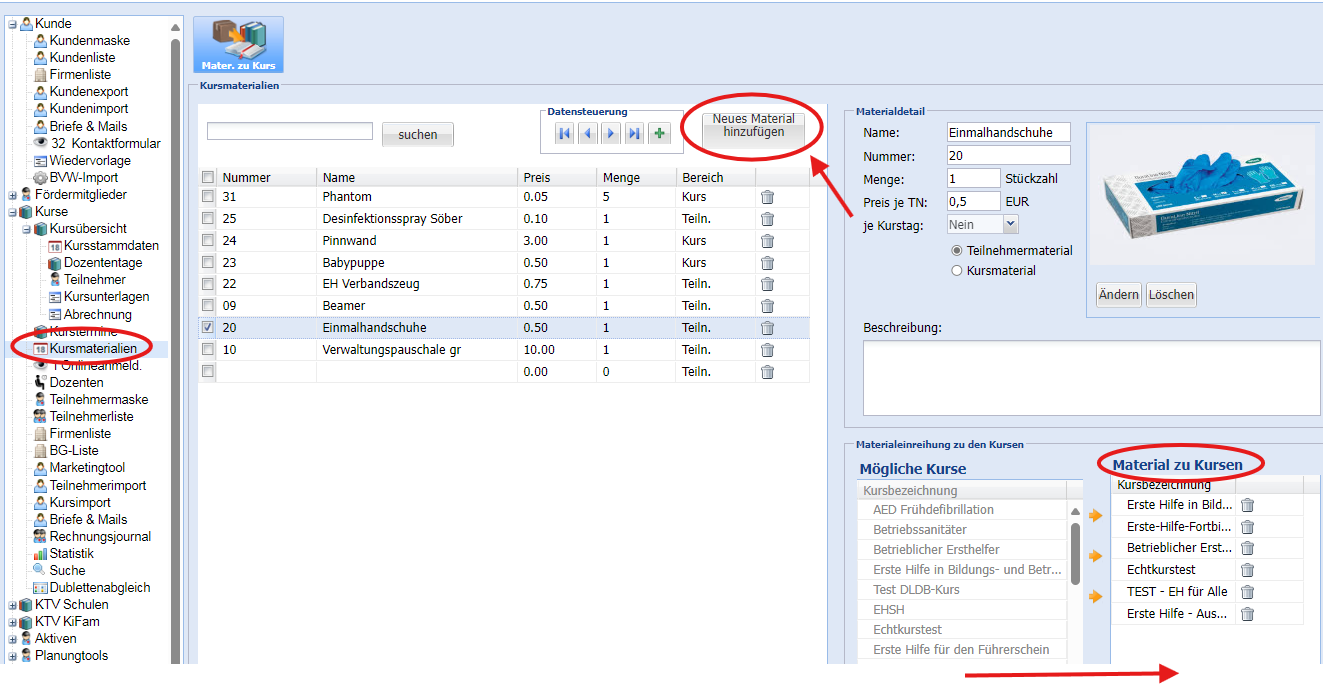Tick the checkbox for Pinnwand row

tap(208, 241)
